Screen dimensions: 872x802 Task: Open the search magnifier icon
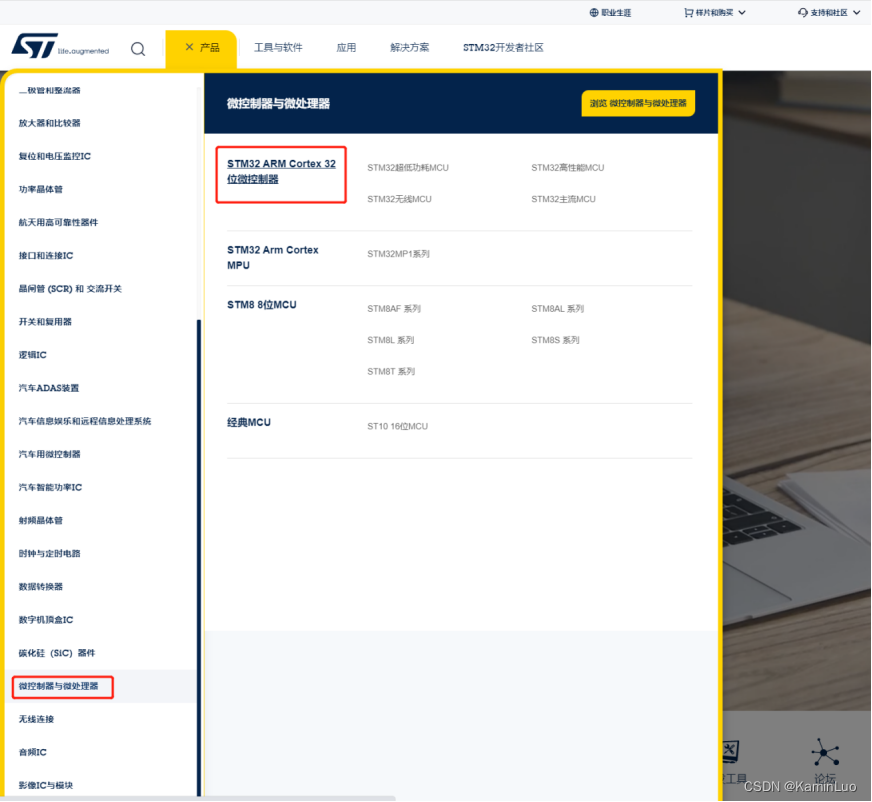pos(138,49)
